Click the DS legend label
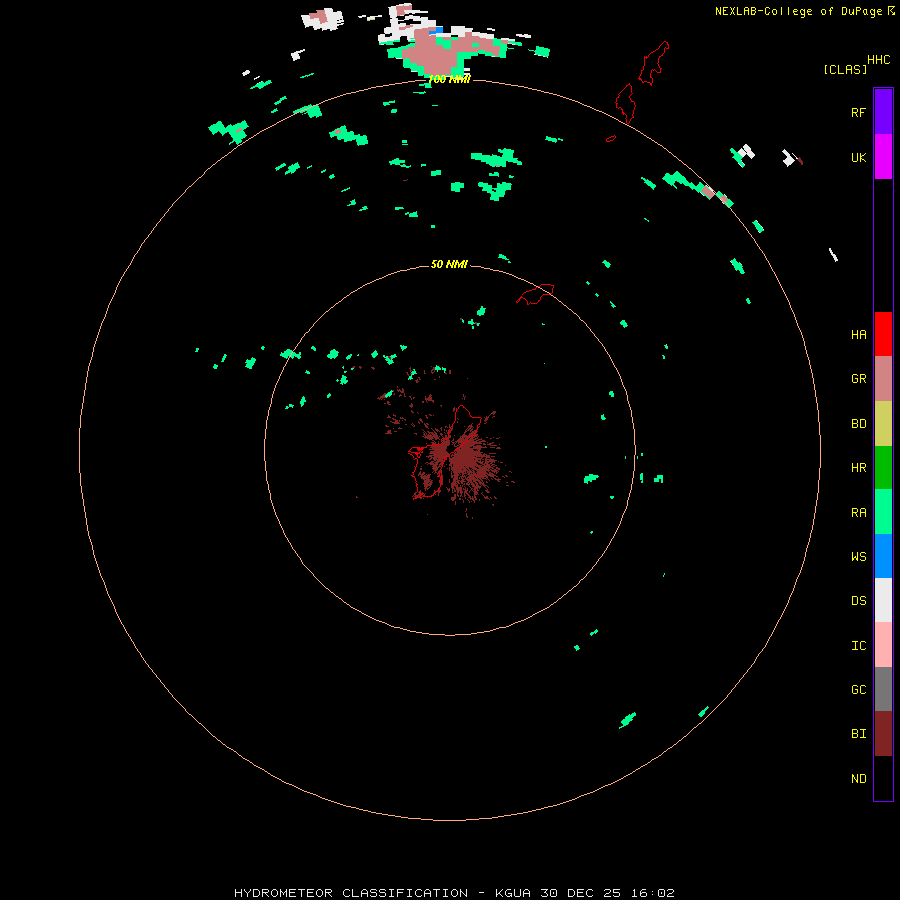The image size is (900, 900). [858, 601]
